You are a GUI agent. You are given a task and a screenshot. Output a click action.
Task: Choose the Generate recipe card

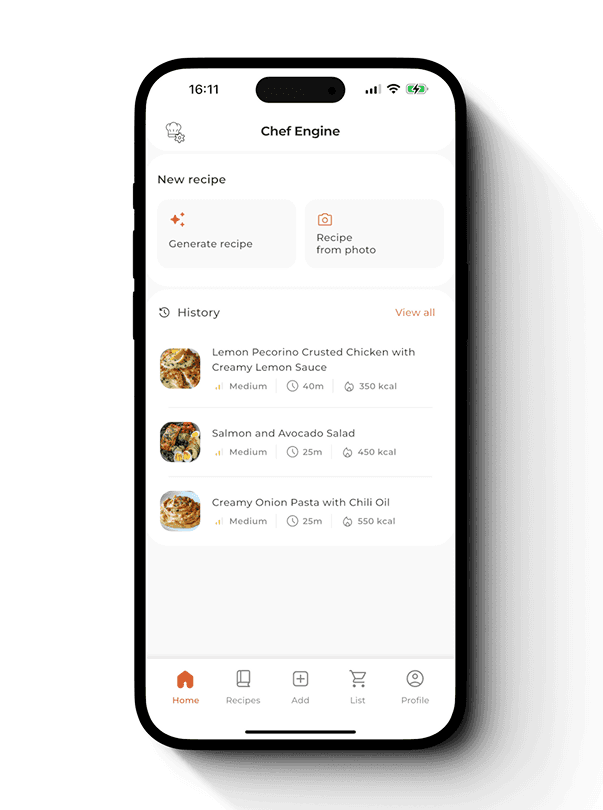(226, 233)
